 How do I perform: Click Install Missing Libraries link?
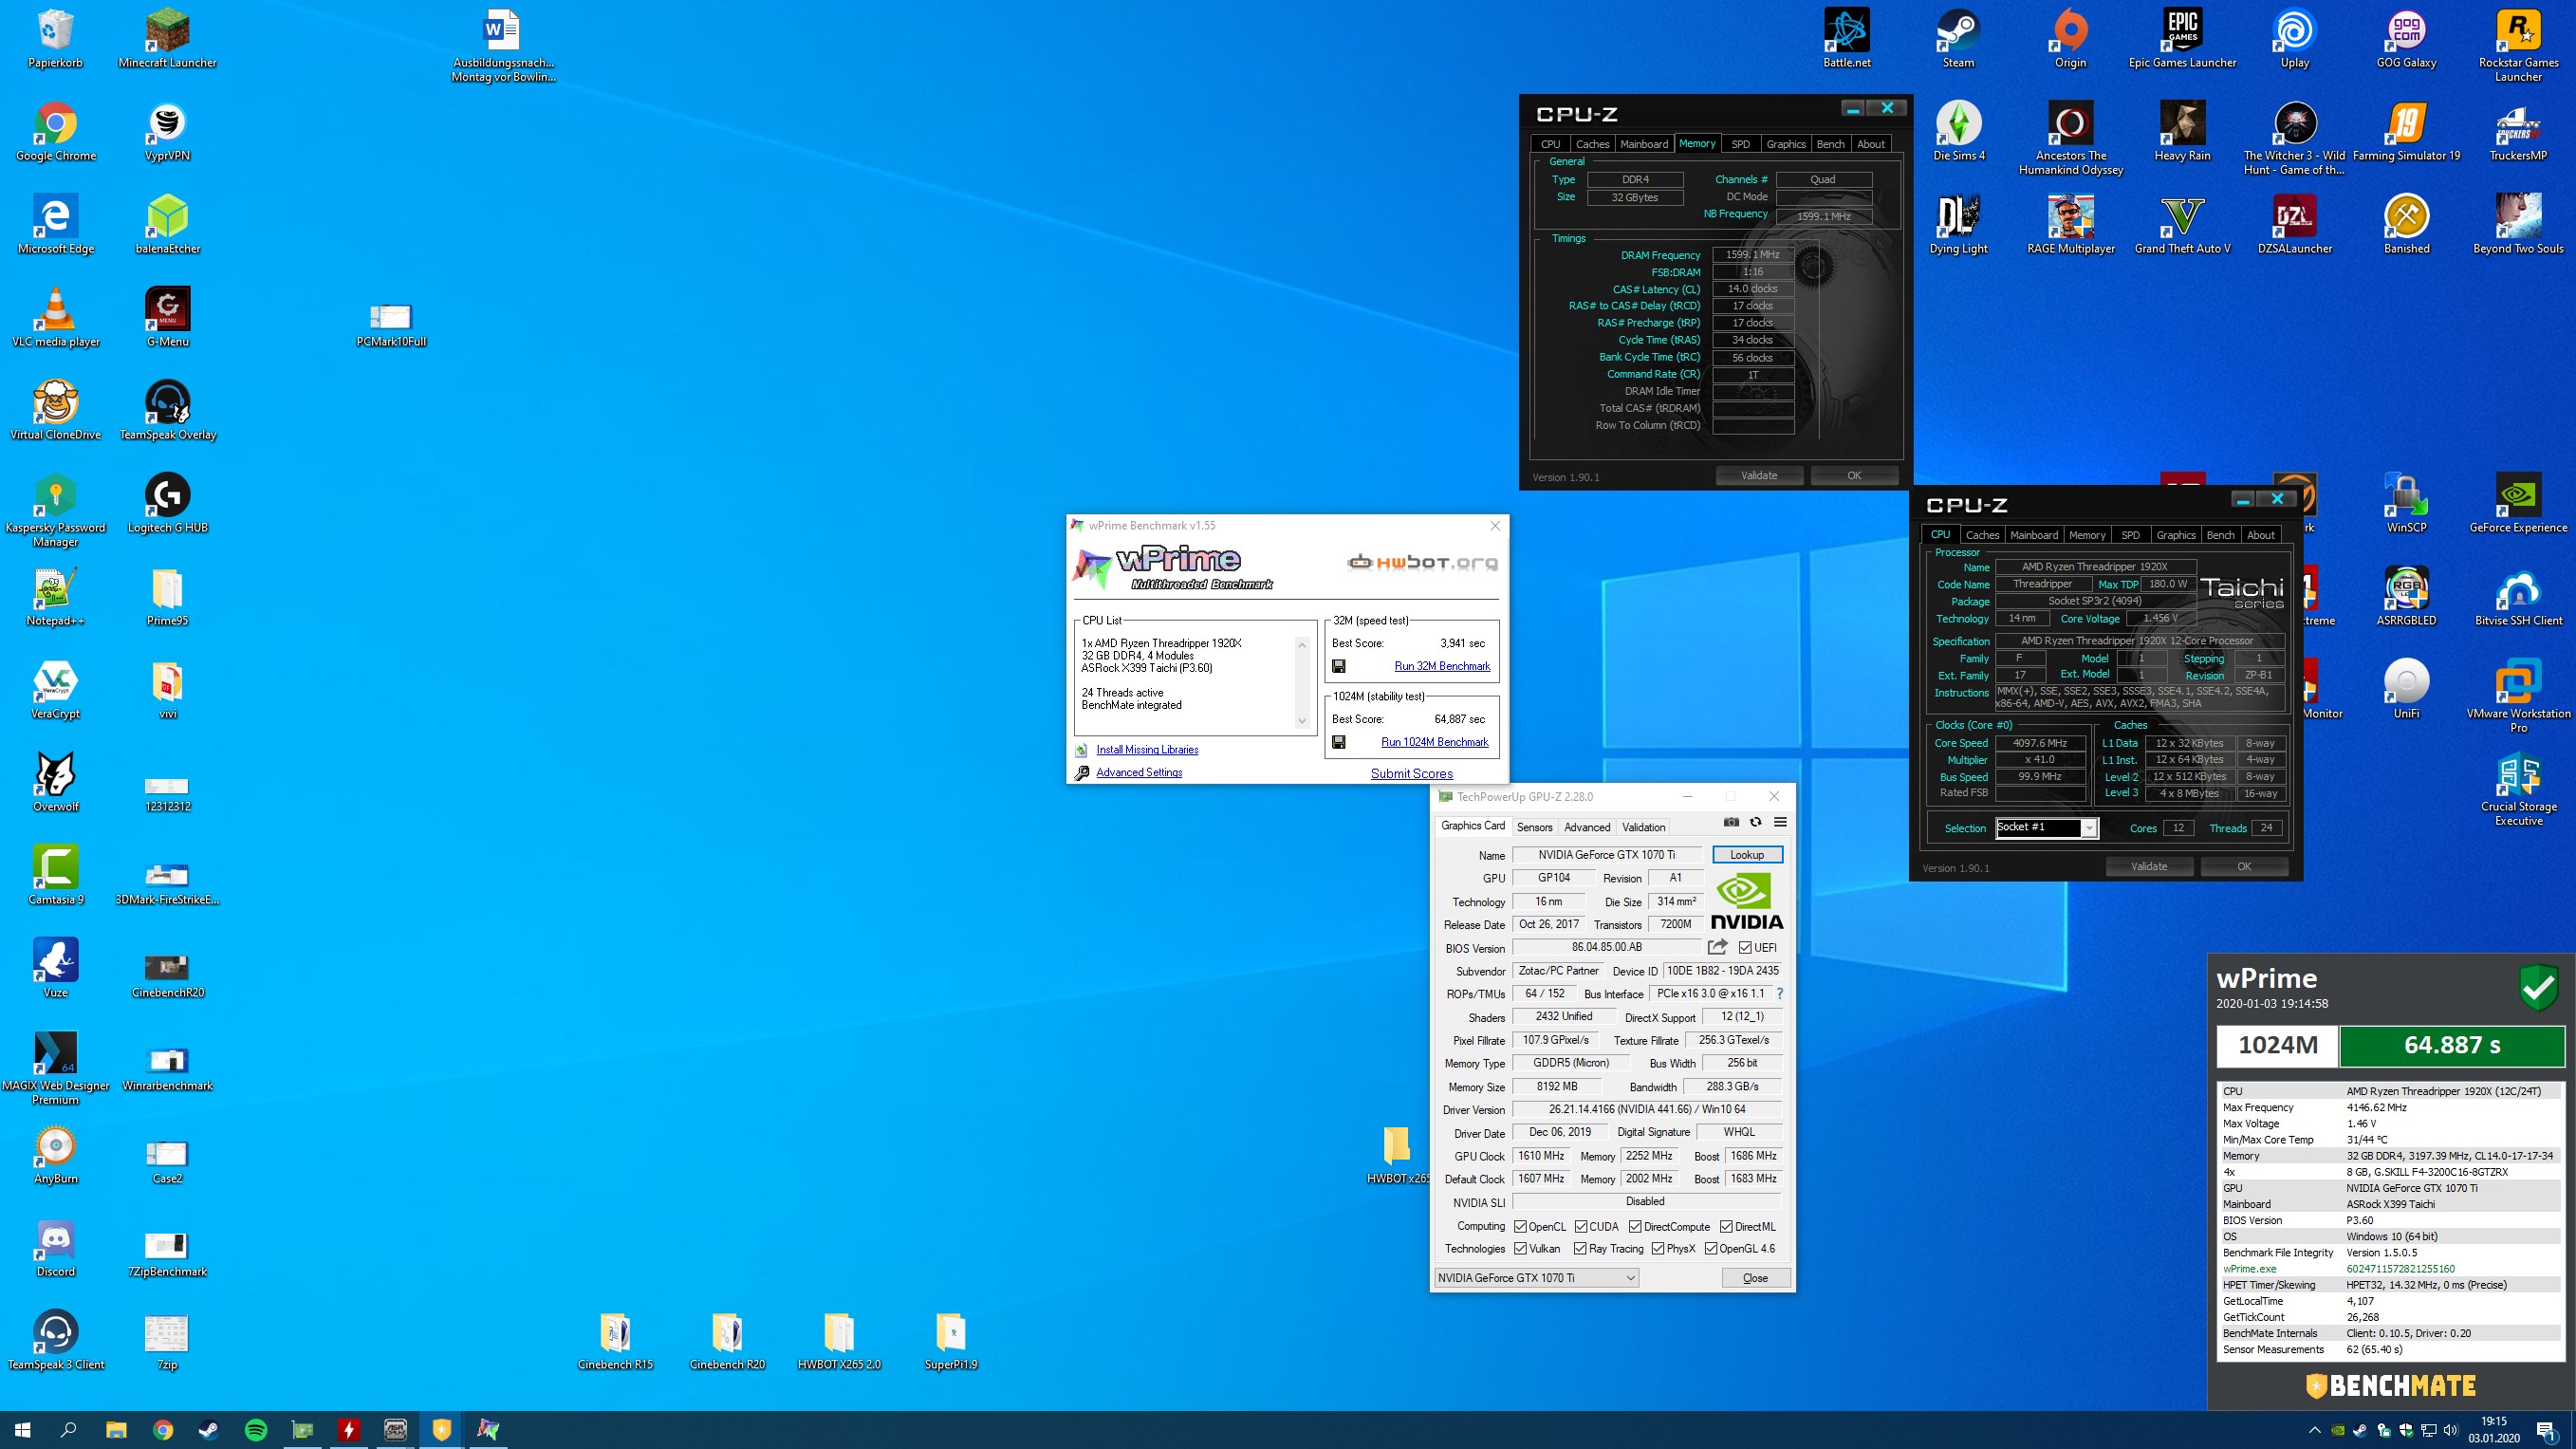click(x=1147, y=750)
